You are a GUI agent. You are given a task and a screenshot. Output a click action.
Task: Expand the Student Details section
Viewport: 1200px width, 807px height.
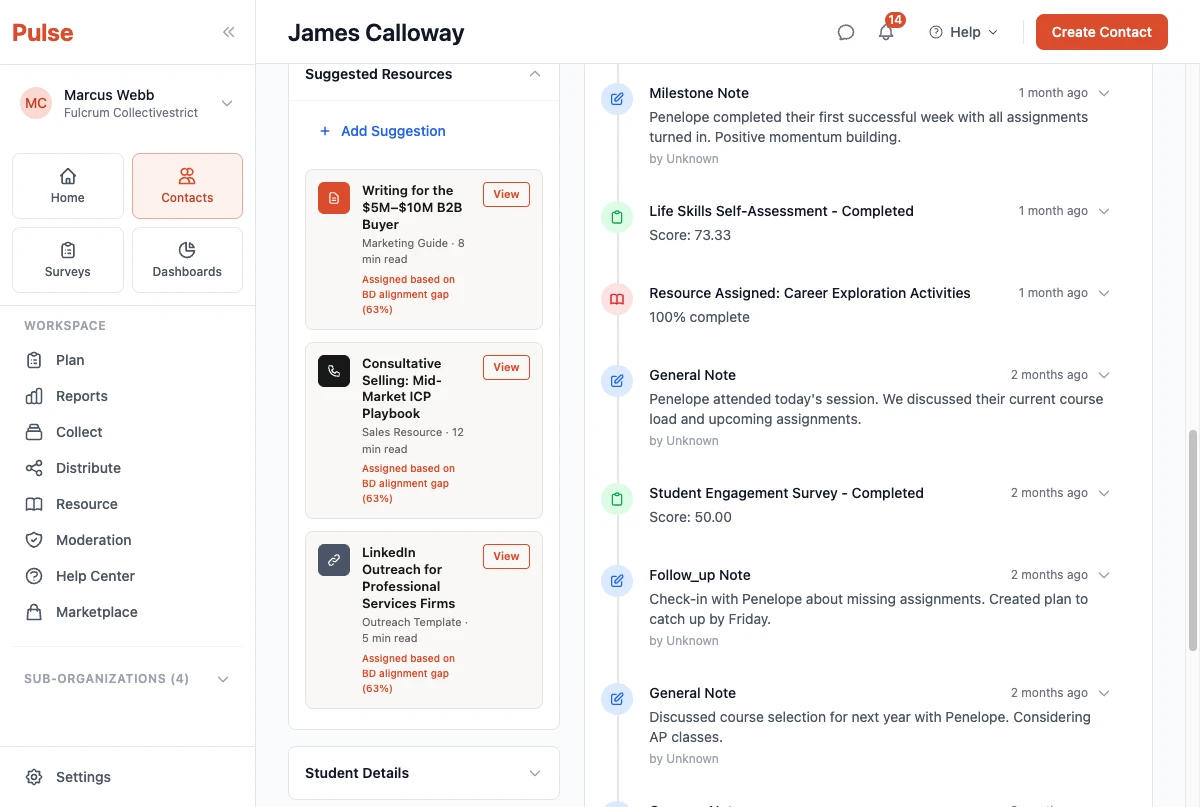point(535,773)
